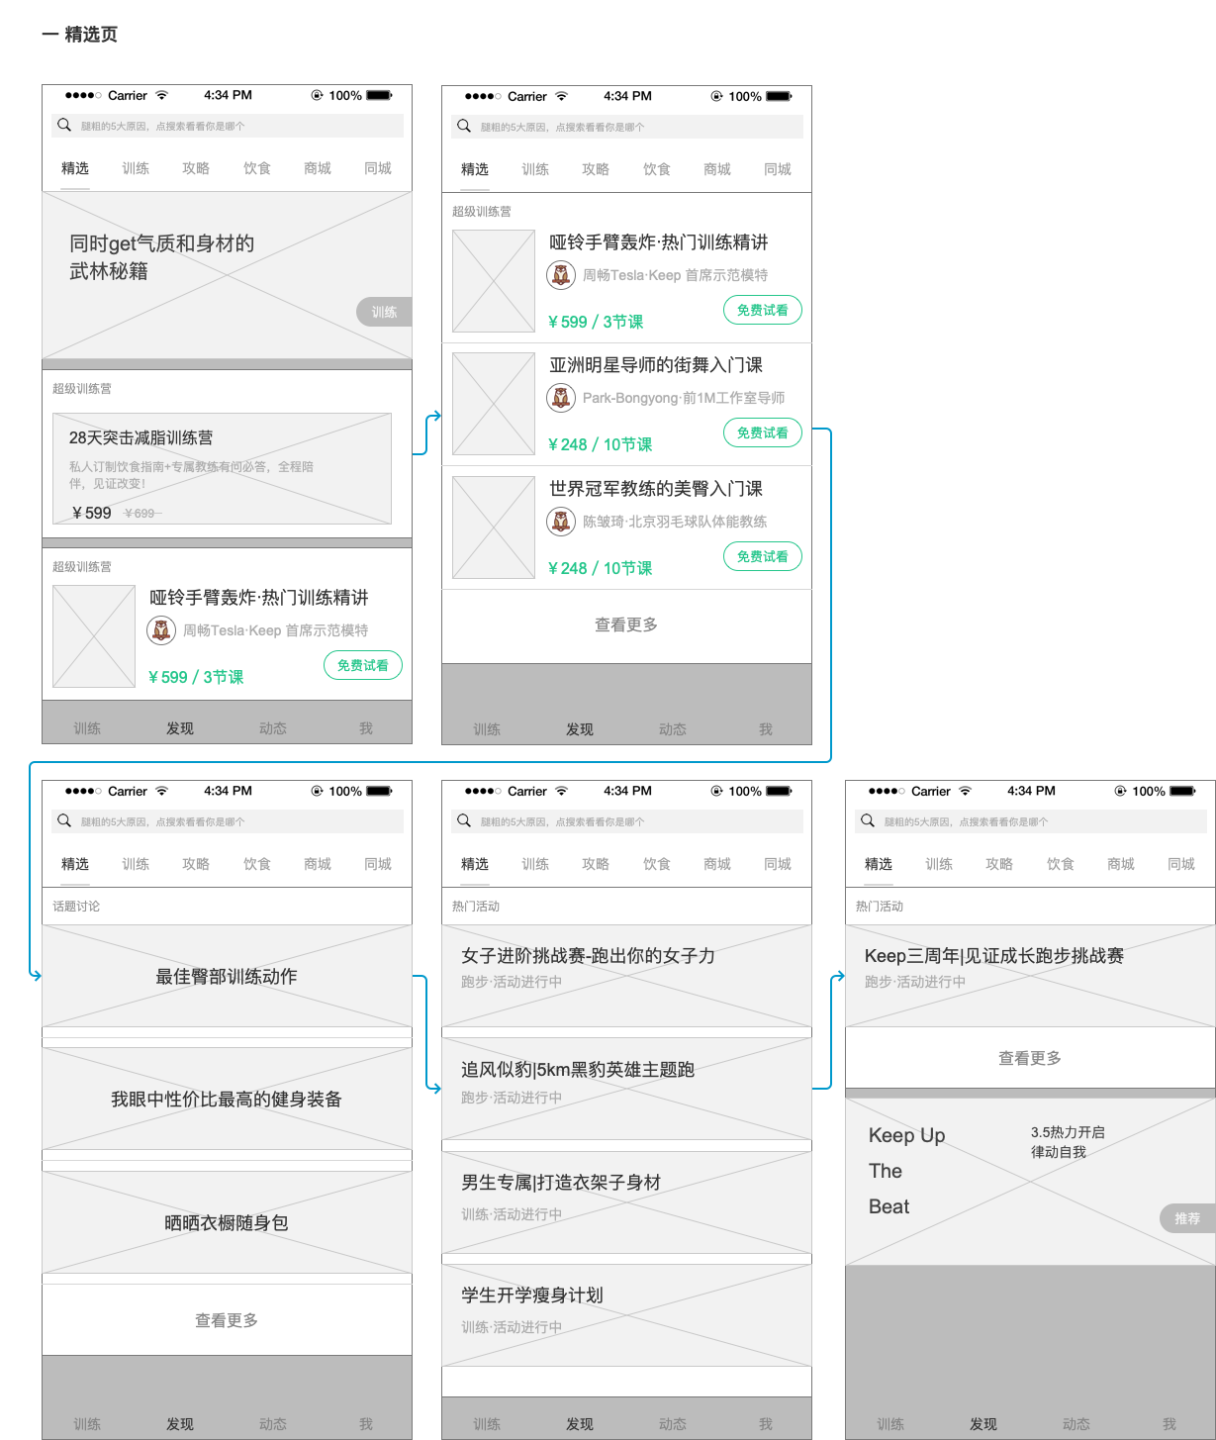Click 免费试看 on the 街舞入门课
The height and width of the screenshot is (1440, 1216).
pos(762,433)
